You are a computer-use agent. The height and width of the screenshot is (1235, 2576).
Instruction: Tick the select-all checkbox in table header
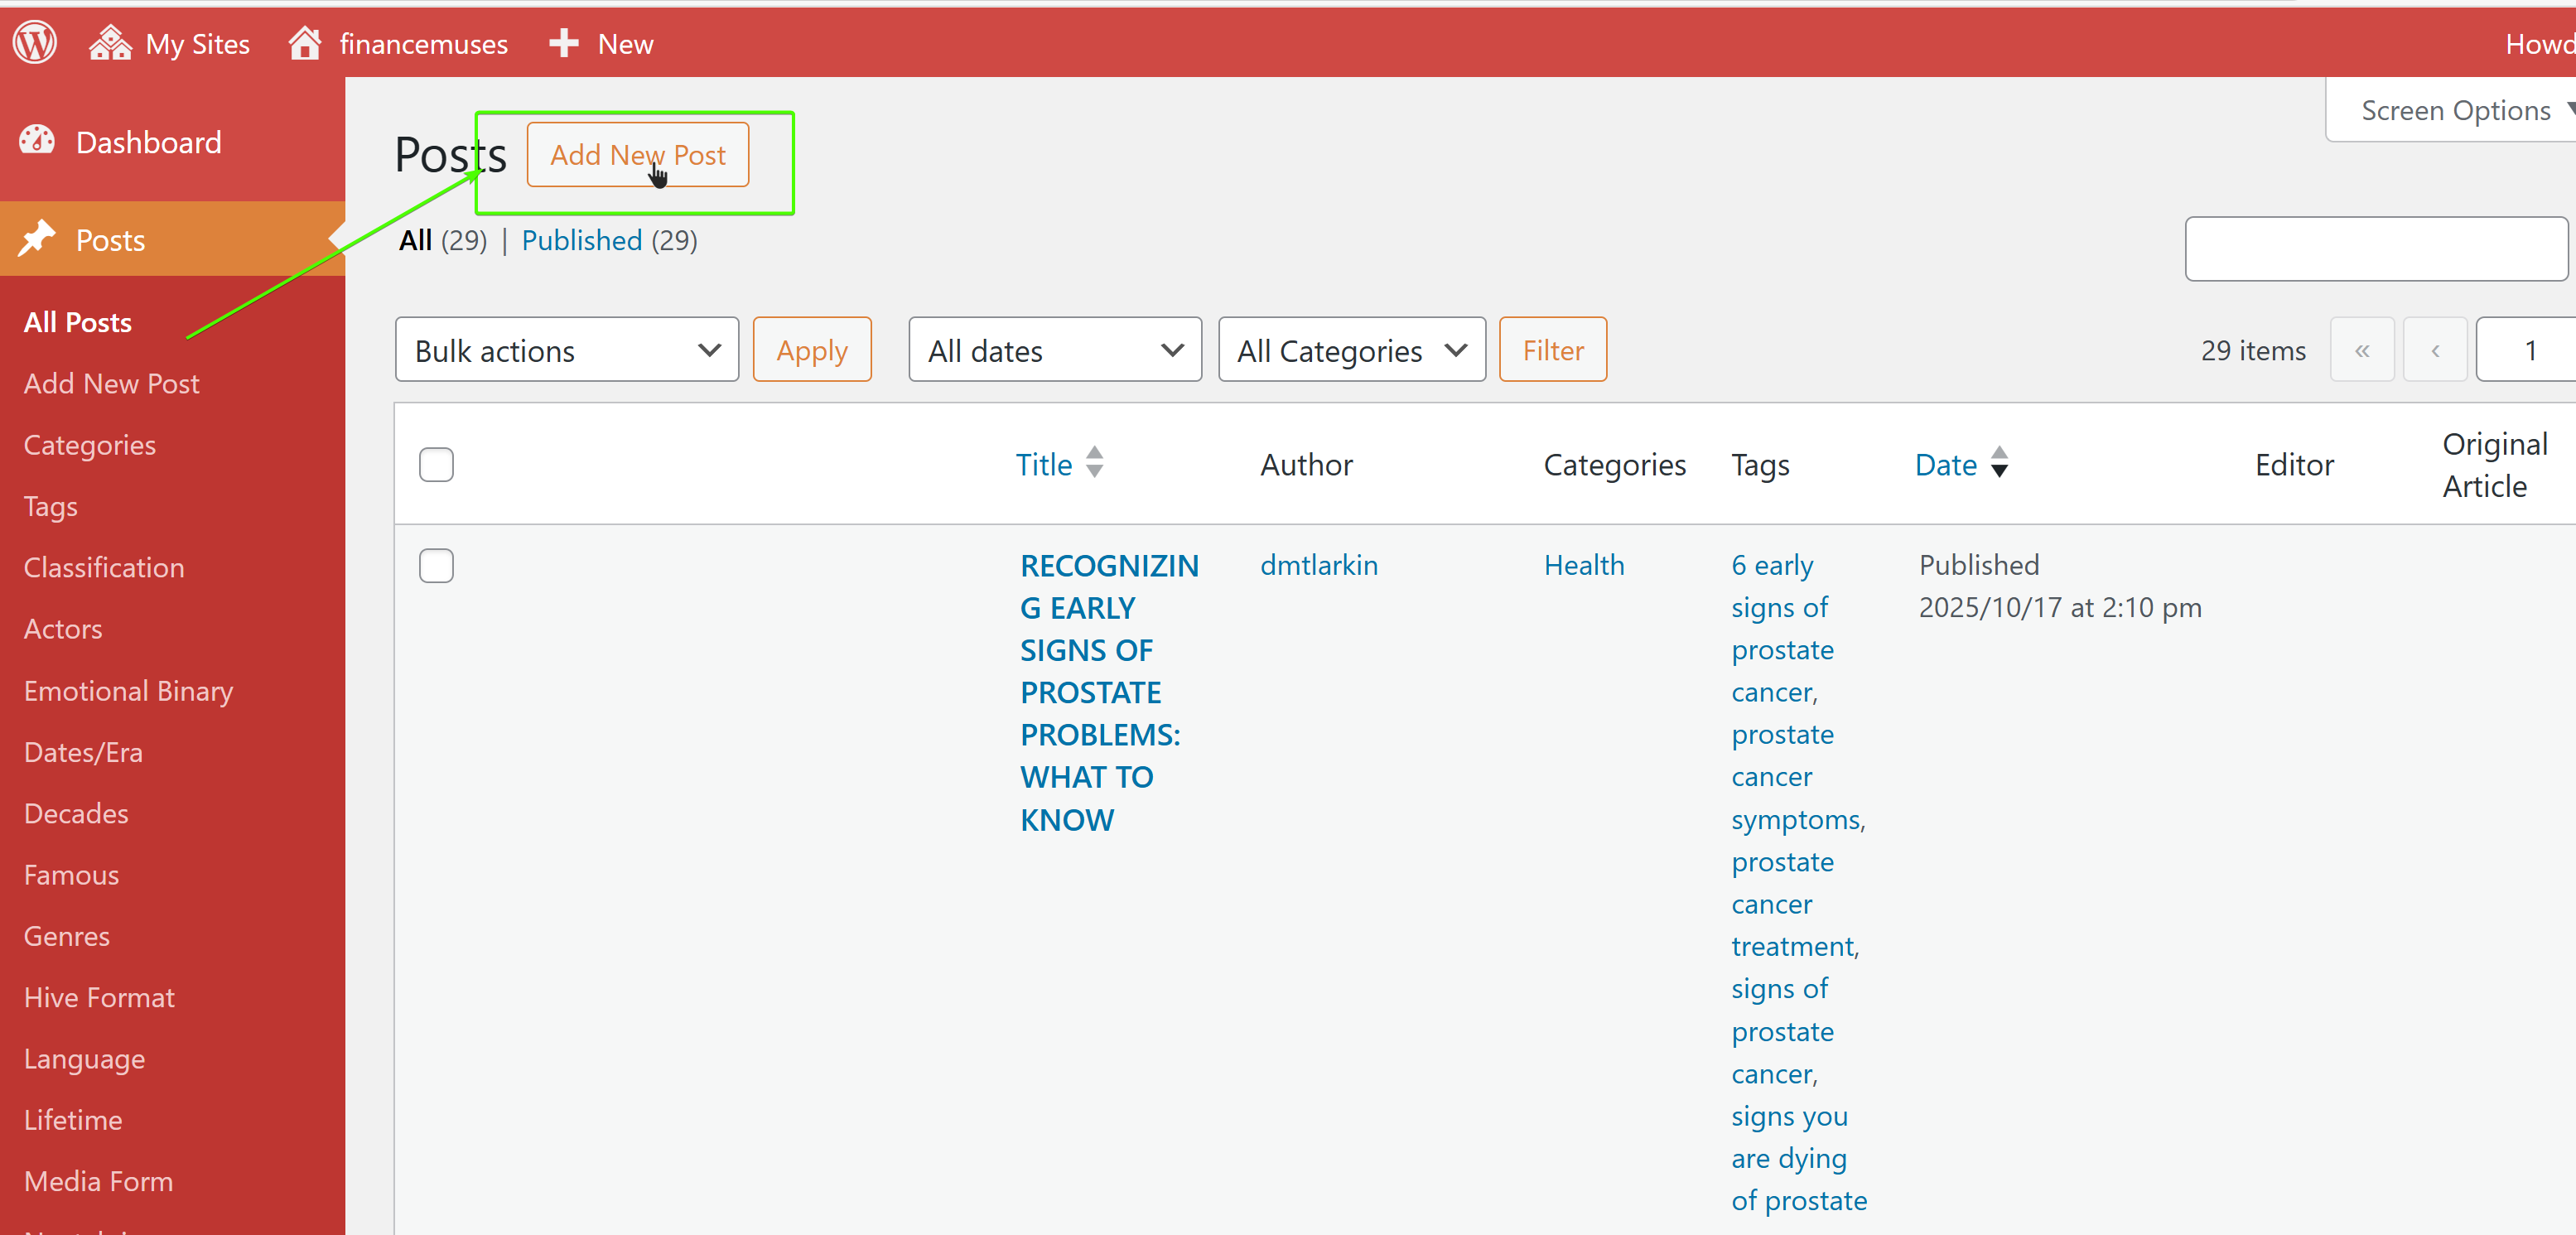(436, 465)
